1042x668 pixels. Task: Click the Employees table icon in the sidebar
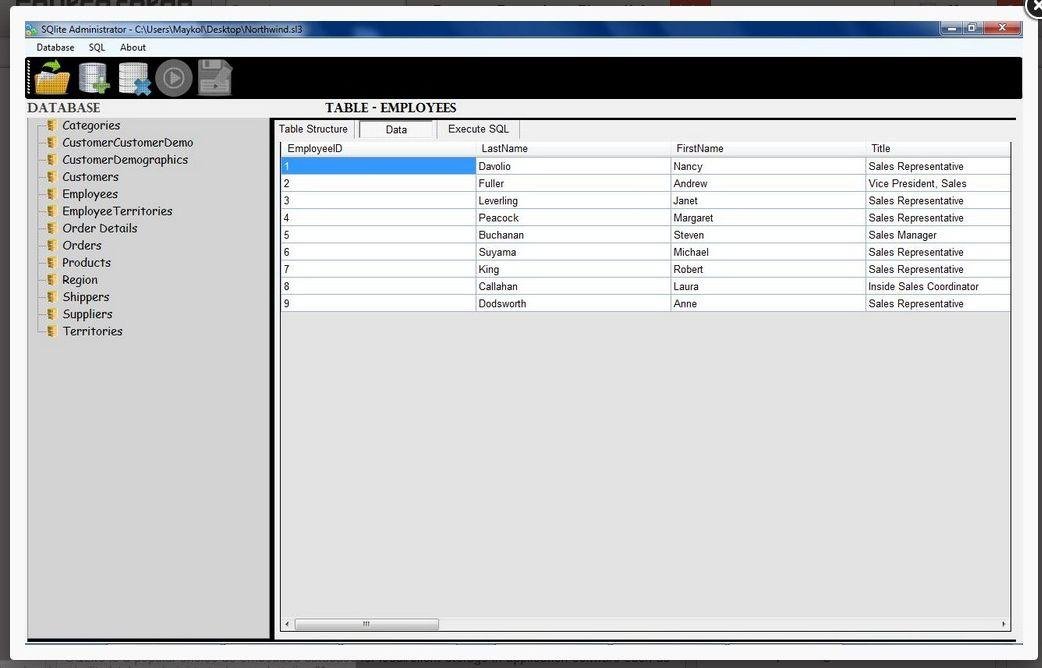coord(52,193)
